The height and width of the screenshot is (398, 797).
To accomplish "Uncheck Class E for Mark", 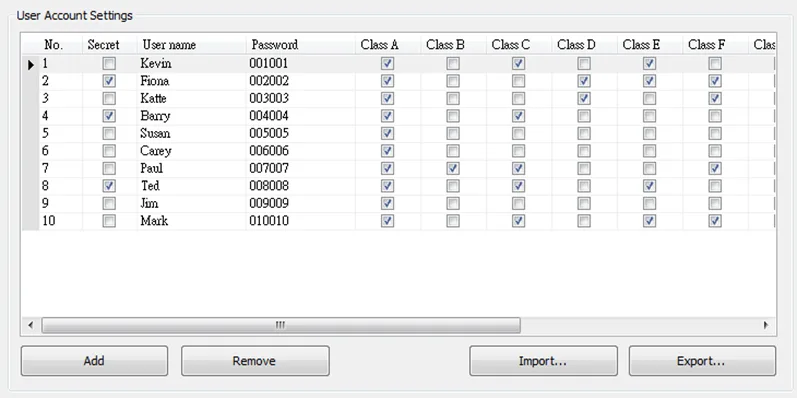I will pos(649,221).
